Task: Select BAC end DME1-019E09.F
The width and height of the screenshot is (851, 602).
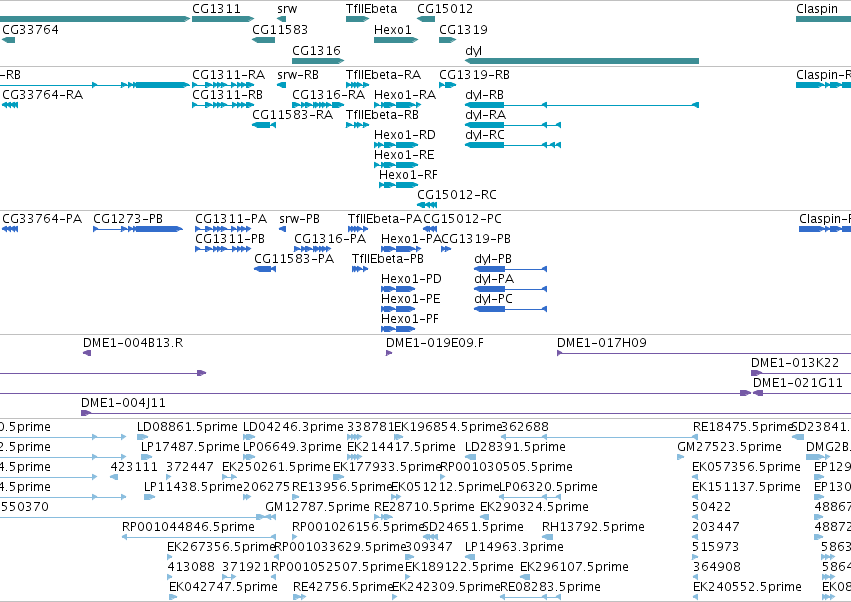Action: click(435, 343)
